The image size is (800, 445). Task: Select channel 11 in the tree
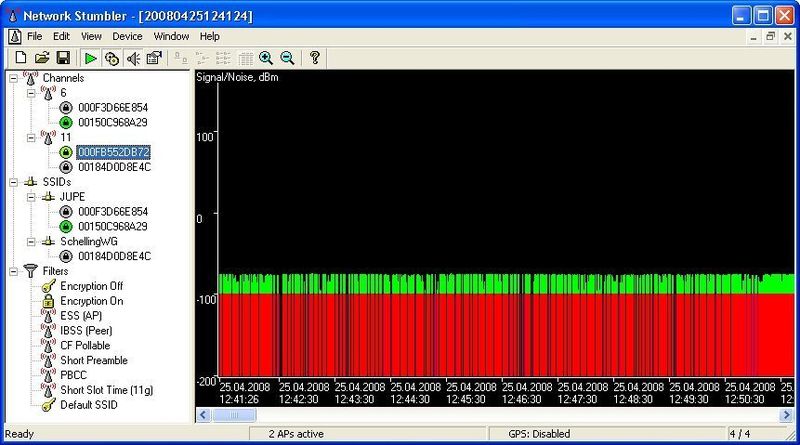tap(66, 137)
